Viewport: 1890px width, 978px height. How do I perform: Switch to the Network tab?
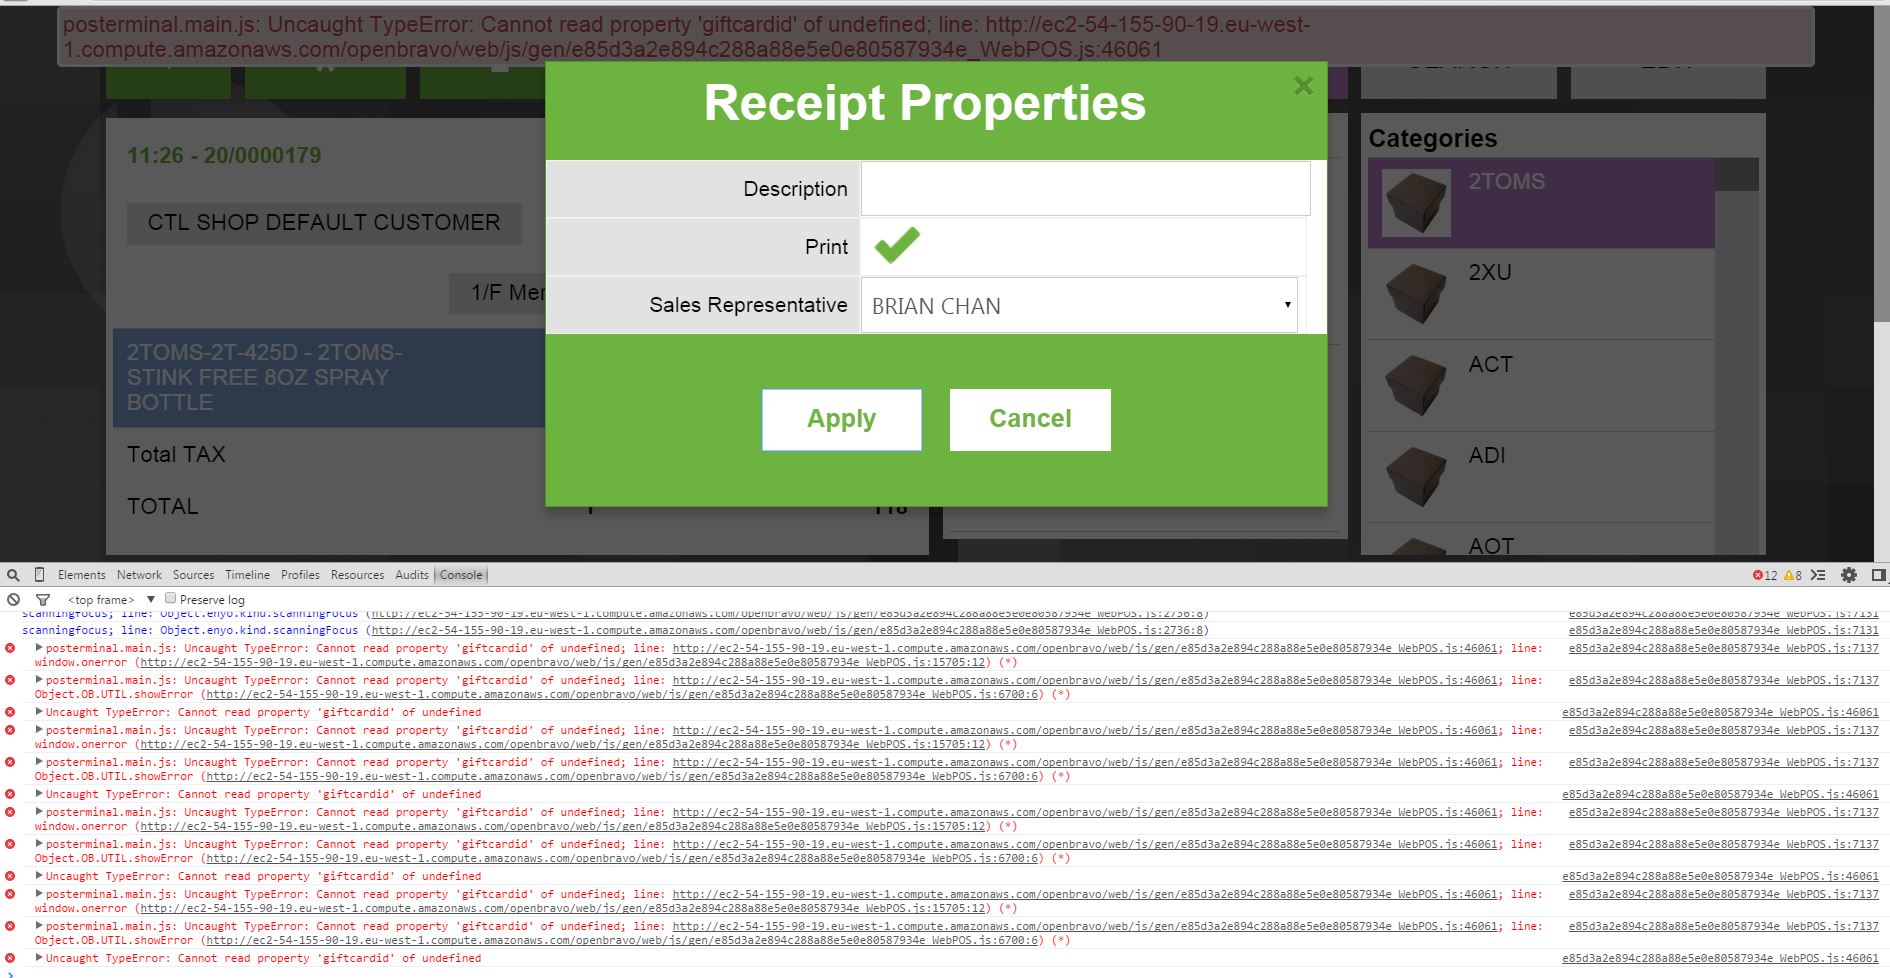[139, 575]
